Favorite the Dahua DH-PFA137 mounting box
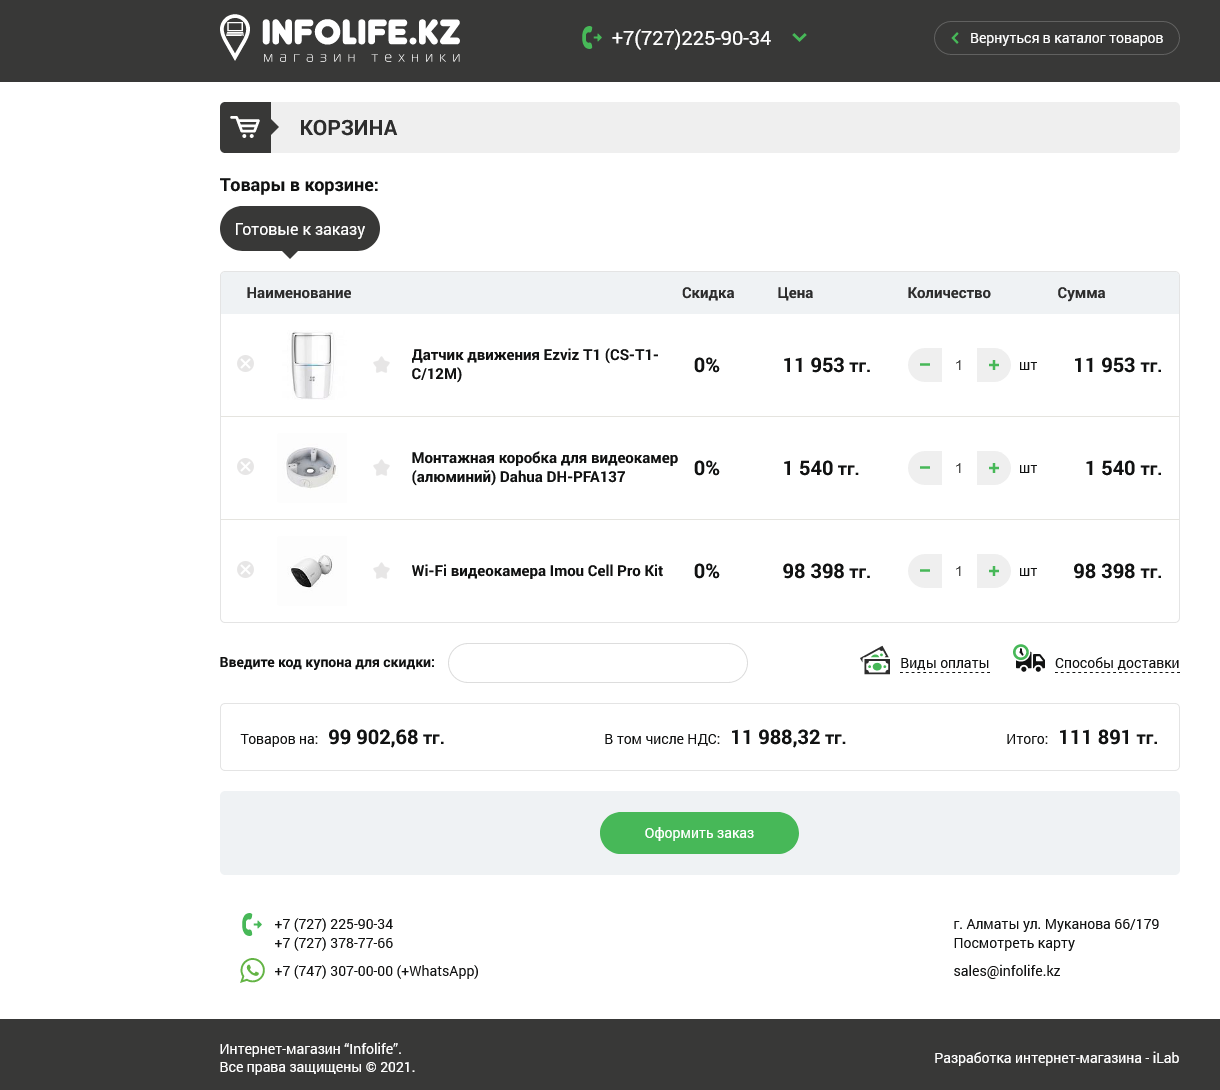 (381, 468)
